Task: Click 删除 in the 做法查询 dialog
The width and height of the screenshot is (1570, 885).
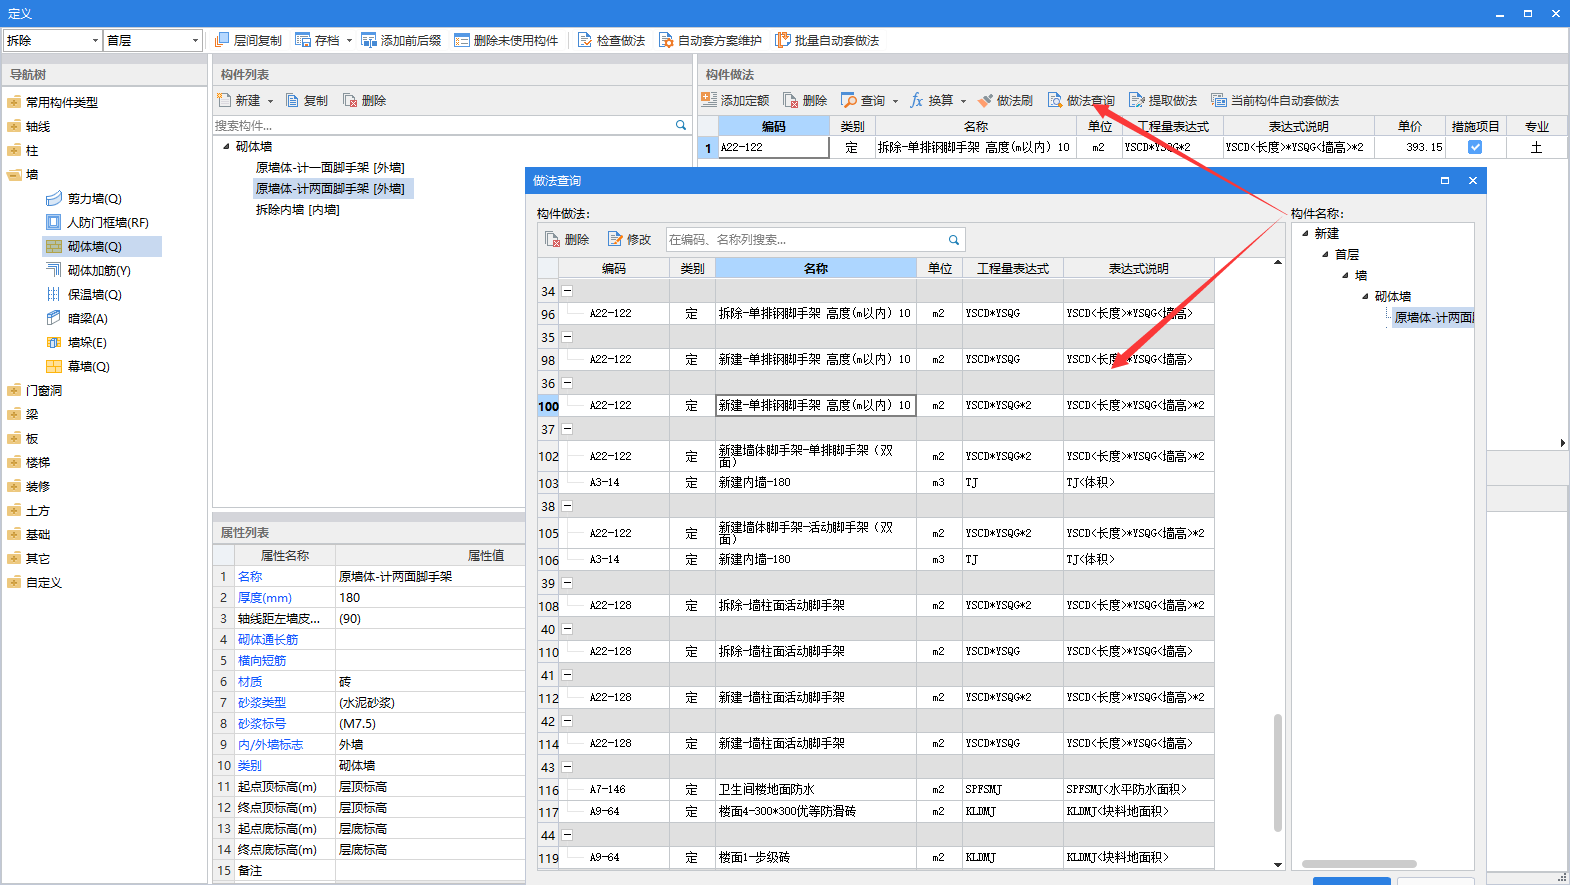Action: click(x=567, y=239)
